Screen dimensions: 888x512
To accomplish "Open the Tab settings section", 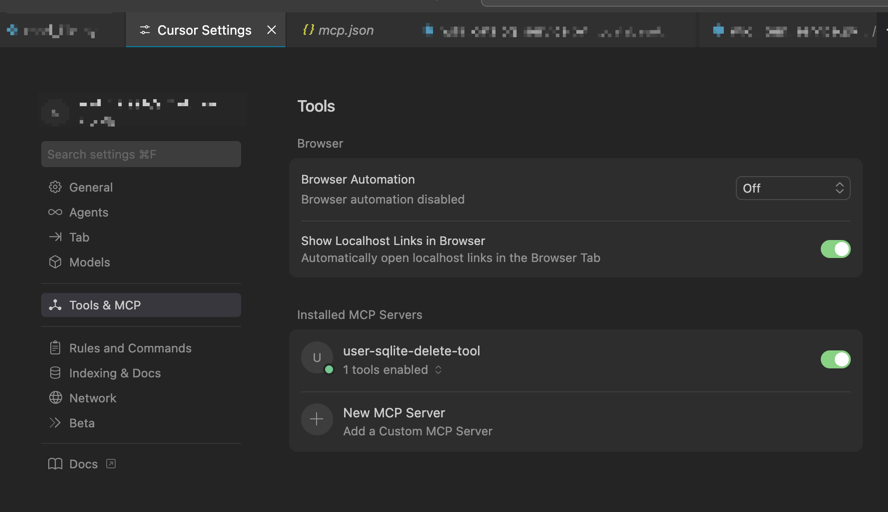I will click(x=141, y=237).
